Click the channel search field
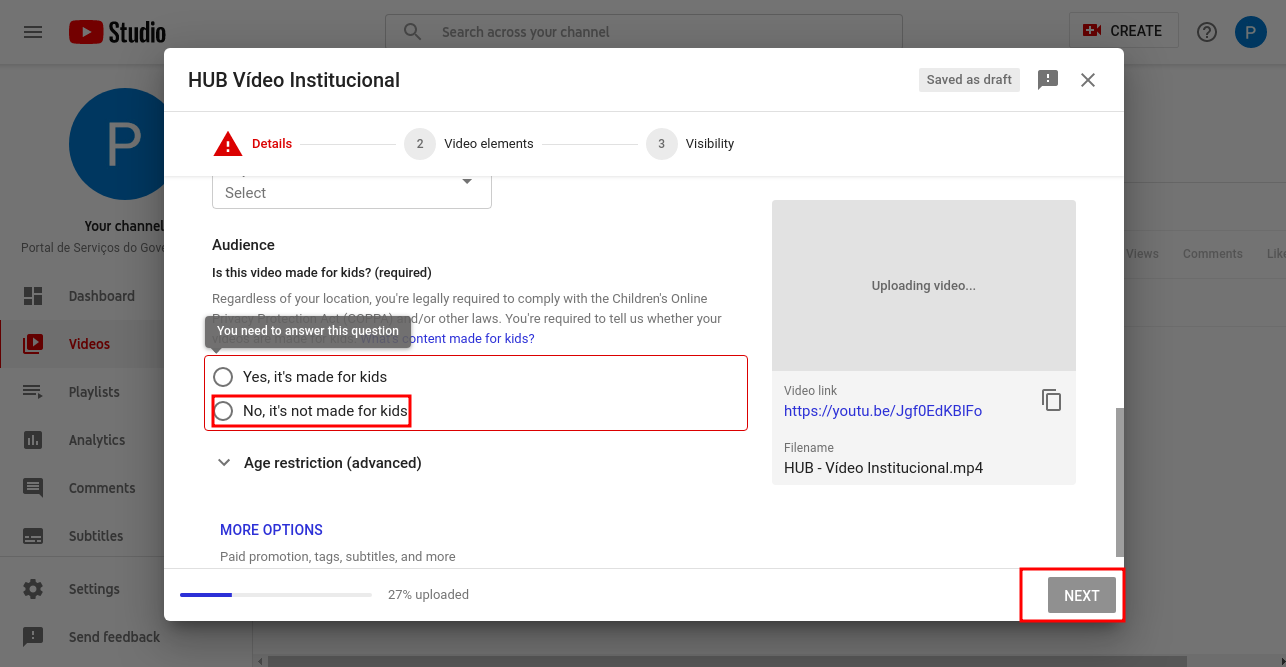Image resolution: width=1286 pixels, height=667 pixels. (x=660, y=32)
